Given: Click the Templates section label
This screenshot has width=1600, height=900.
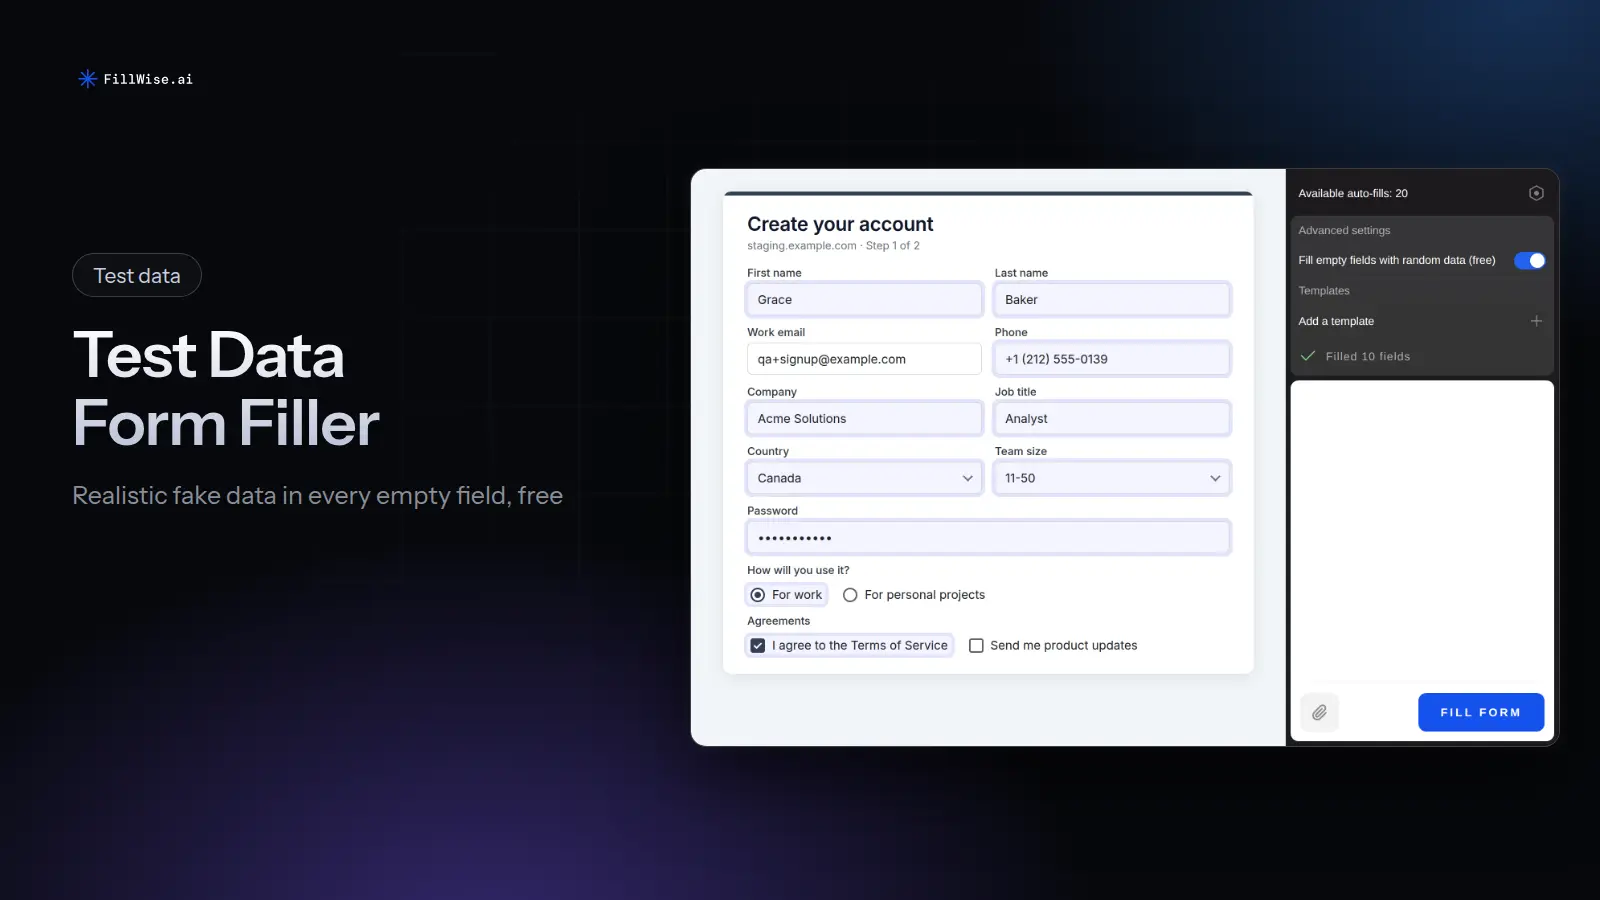Looking at the screenshot, I should [x=1324, y=291].
